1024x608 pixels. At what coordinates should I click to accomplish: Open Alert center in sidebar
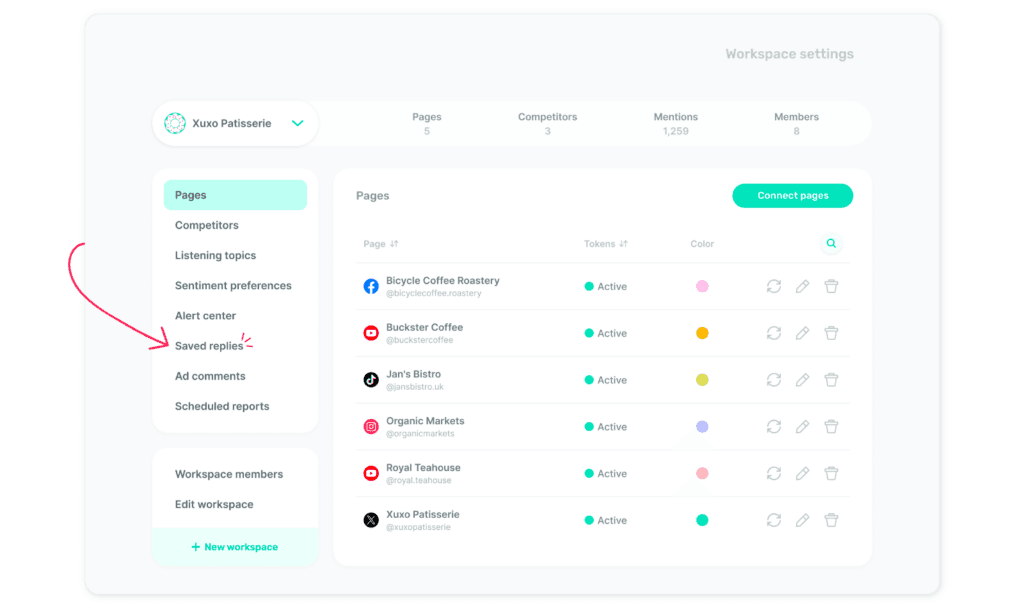(x=205, y=315)
